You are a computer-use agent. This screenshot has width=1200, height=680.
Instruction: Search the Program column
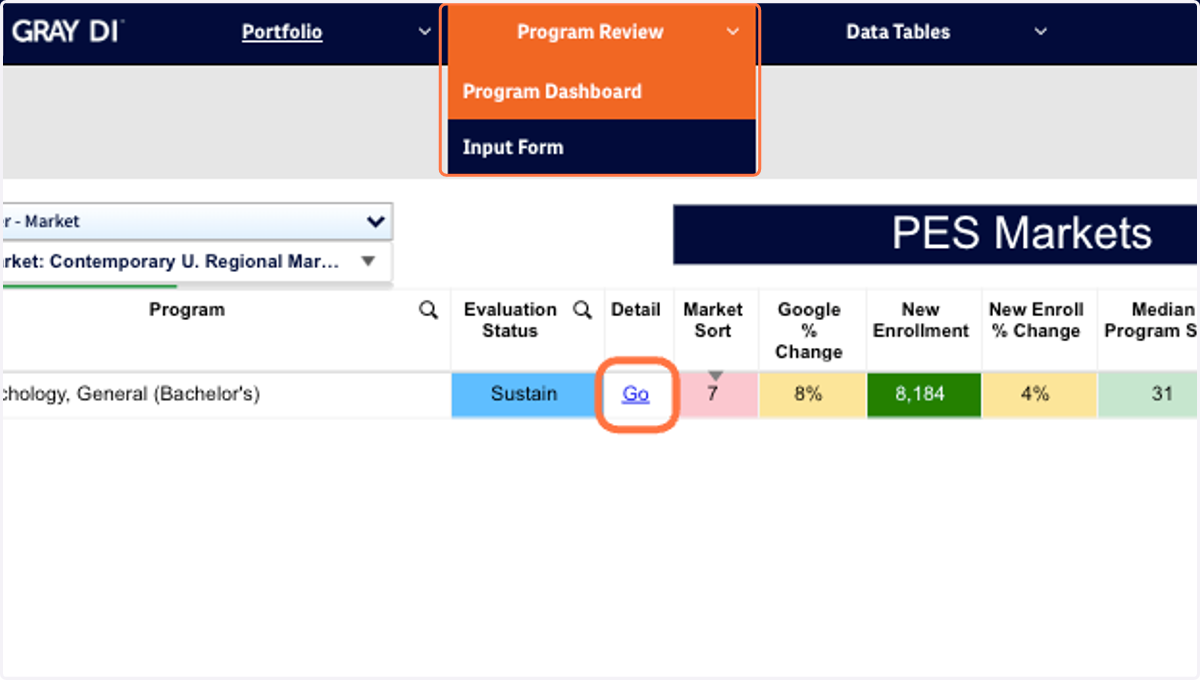[429, 311]
